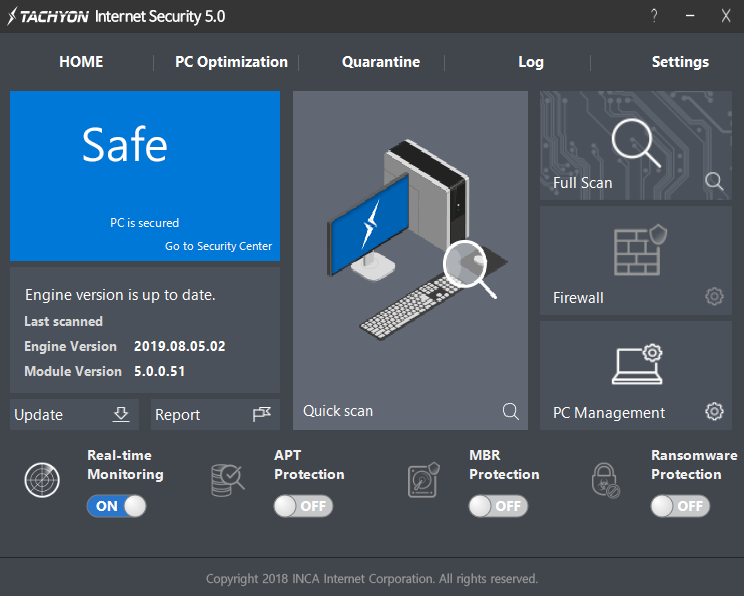Click the Last scanned label
Viewport: 744px width, 596px height.
64,321
